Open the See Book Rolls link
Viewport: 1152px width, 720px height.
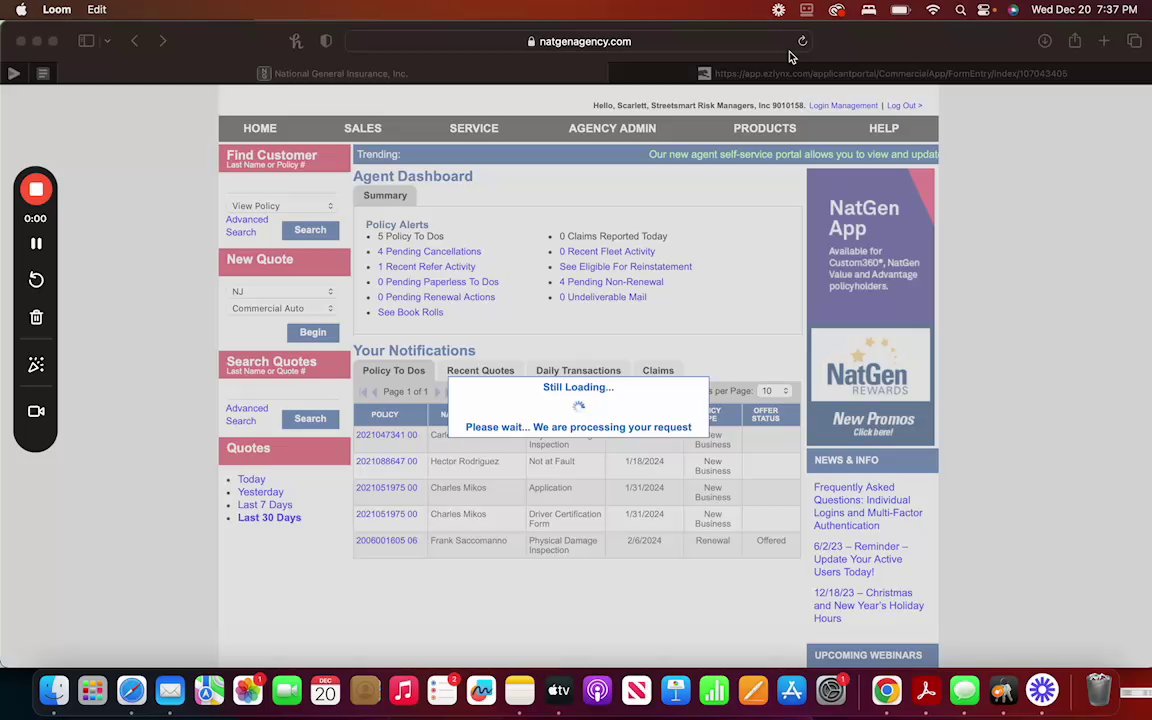(x=410, y=312)
